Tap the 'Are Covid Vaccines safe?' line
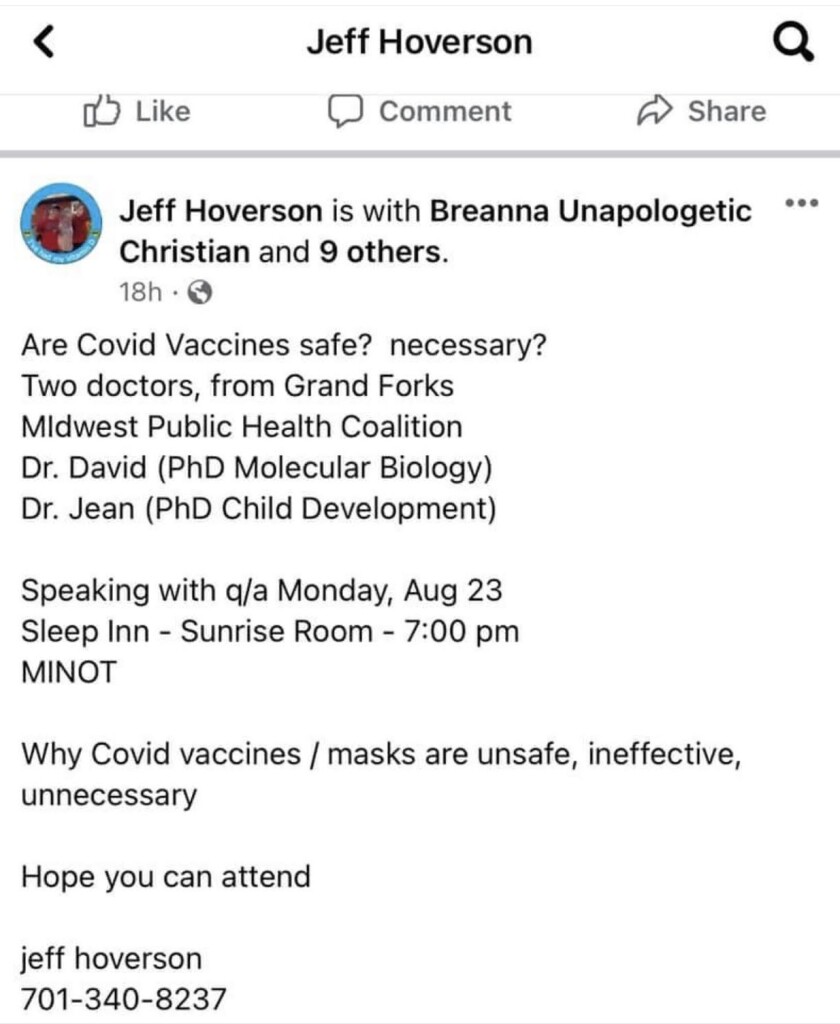840x1024 pixels. tap(283, 345)
